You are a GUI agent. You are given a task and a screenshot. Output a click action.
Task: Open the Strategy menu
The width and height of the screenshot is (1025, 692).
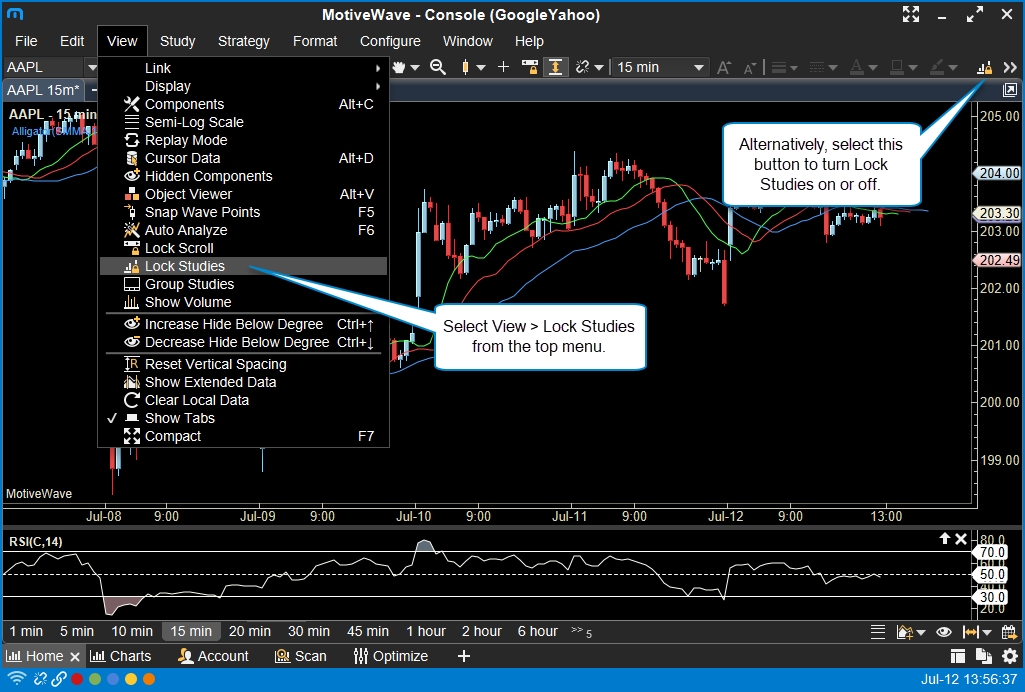click(x=243, y=41)
